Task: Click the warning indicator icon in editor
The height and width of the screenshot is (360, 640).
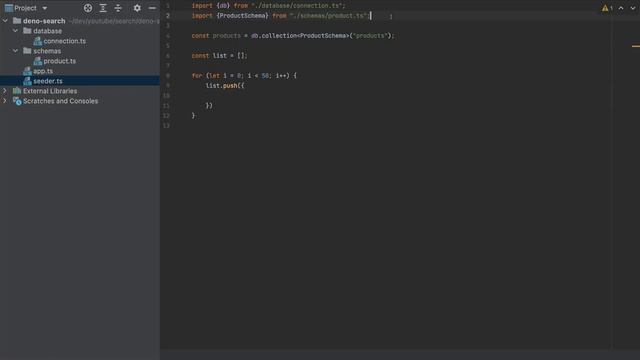Action: 605,8
